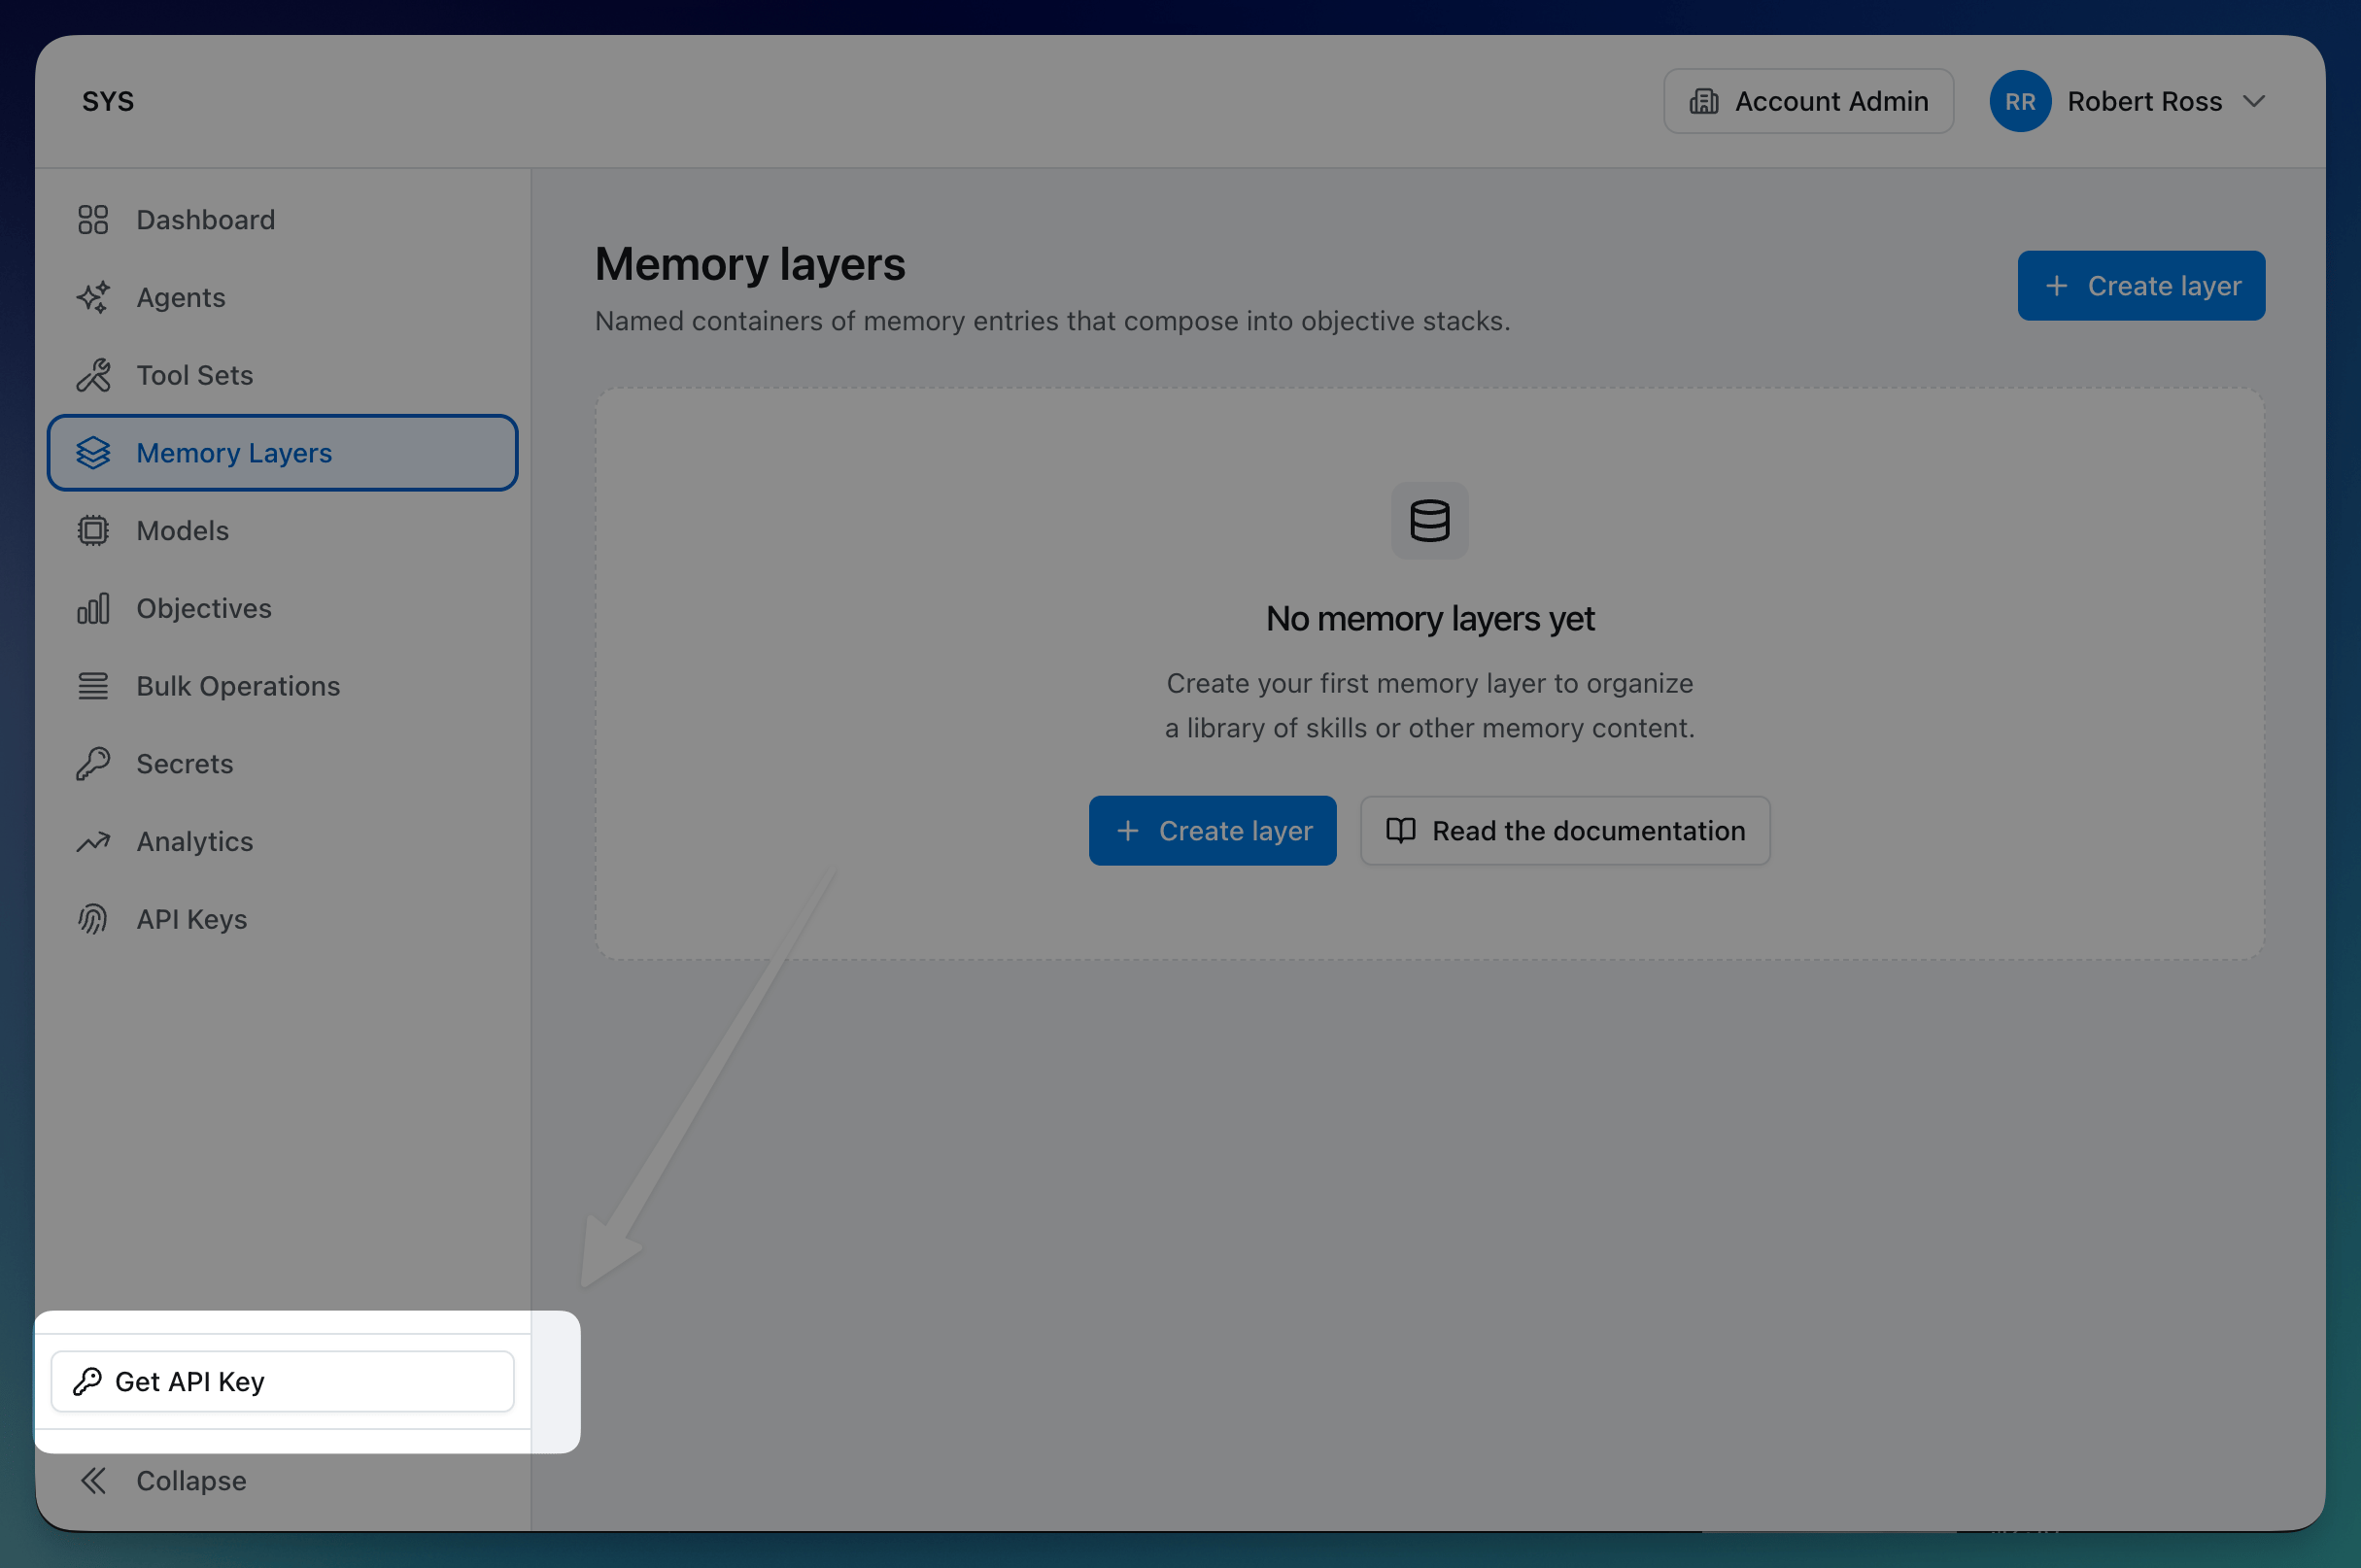Click the database icon in empty state
The height and width of the screenshot is (1568, 2361).
point(1430,521)
